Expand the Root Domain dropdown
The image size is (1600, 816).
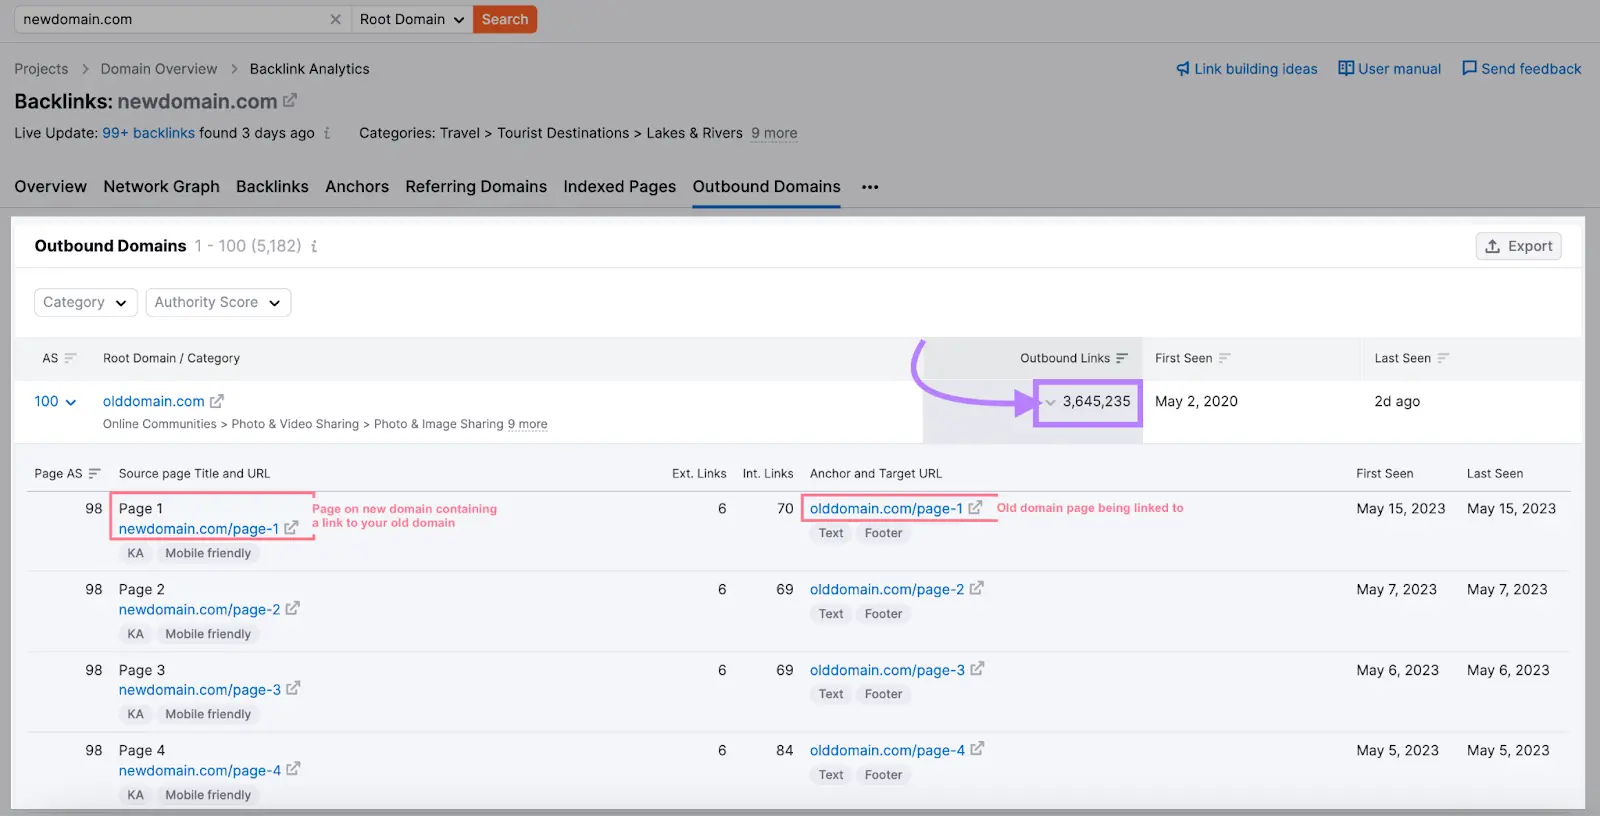click(412, 20)
